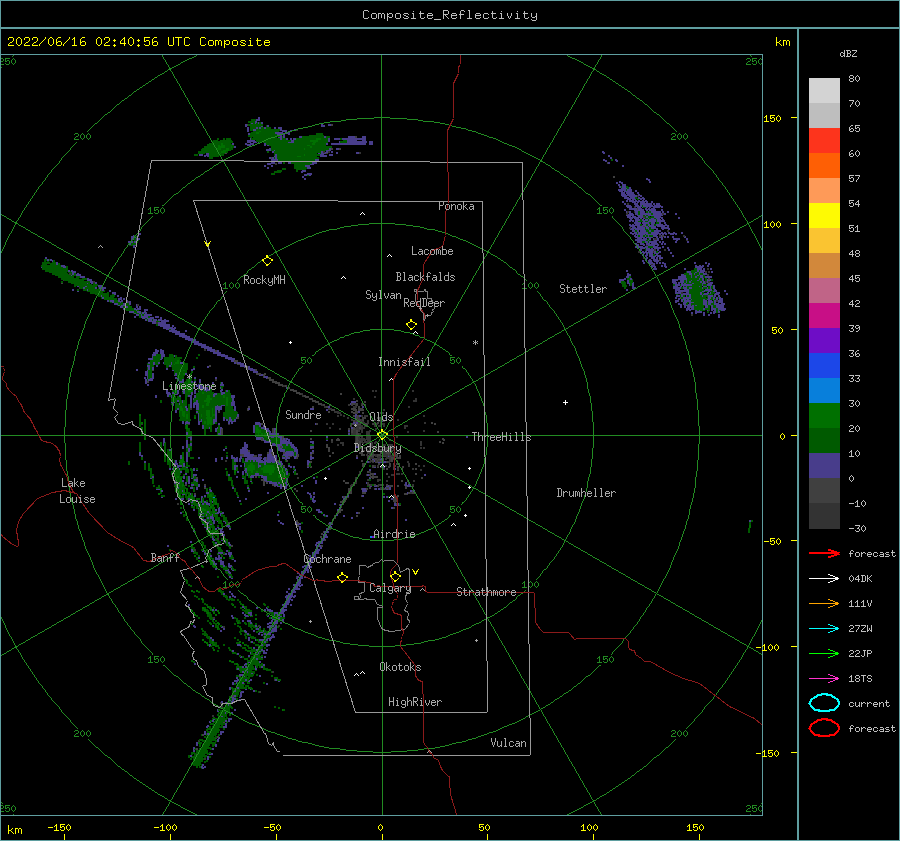Click the yellow diamond marker below RedDeer
The width and height of the screenshot is (900, 841).
411,325
